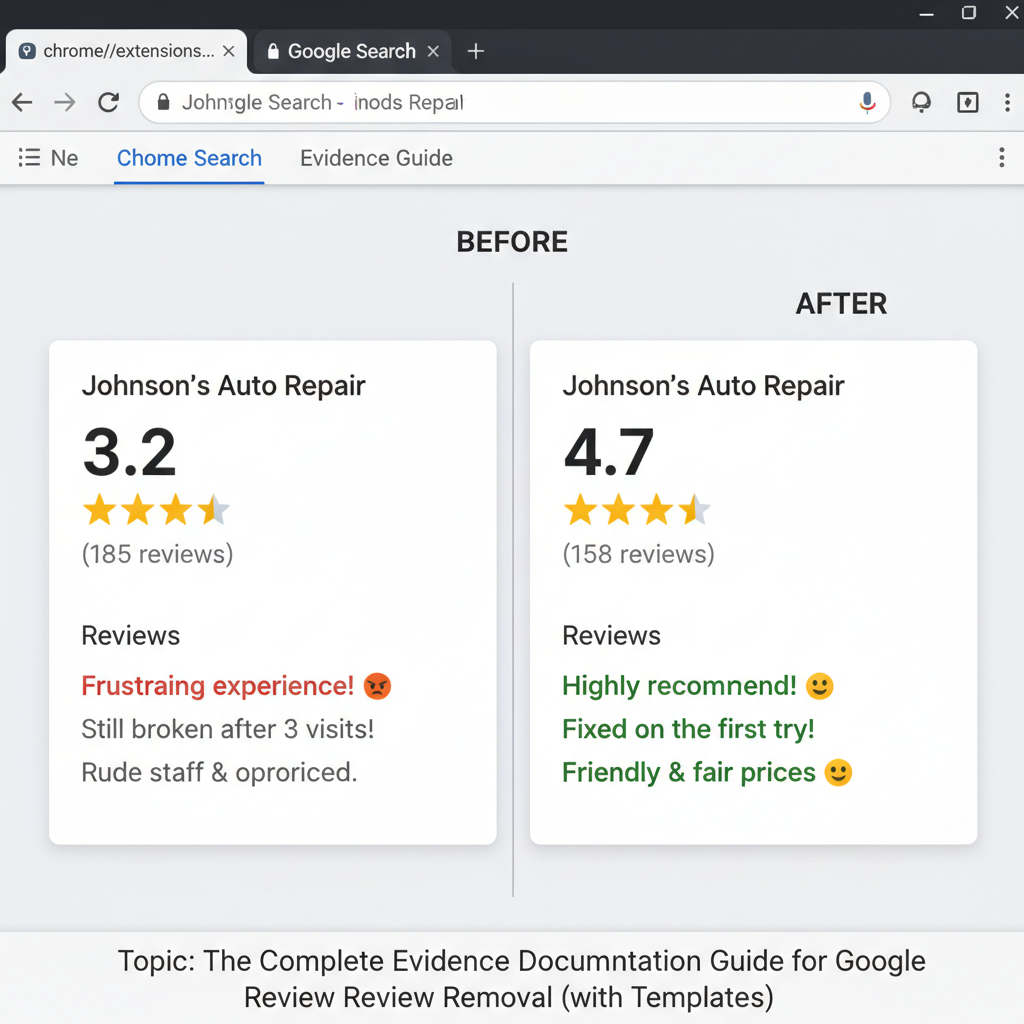Click Friendly & fair prices review
The image size is (1024, 1024).
point(689,773)
